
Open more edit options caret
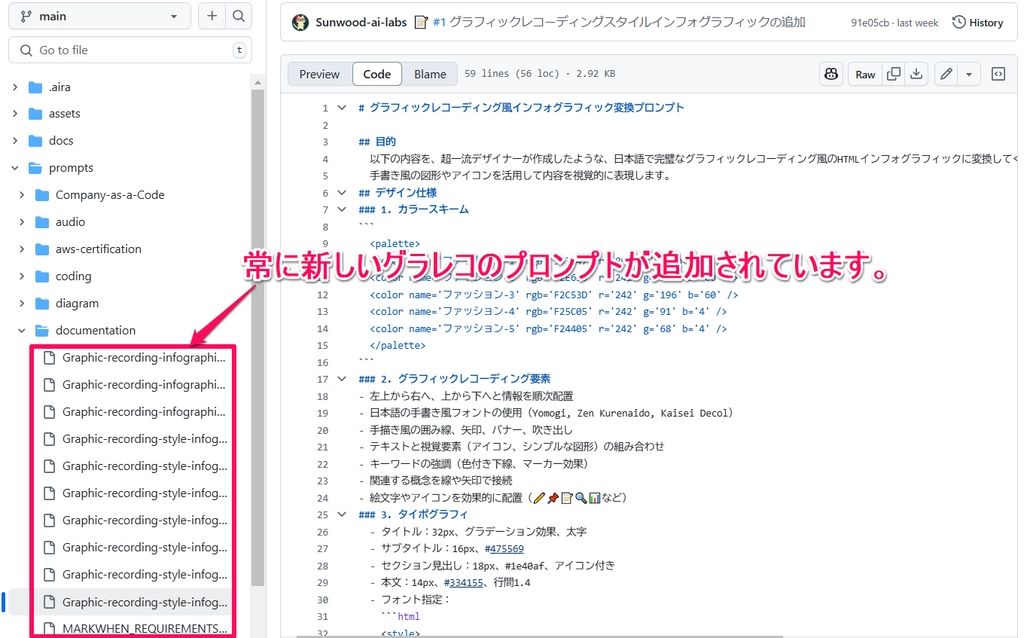pos(969,74)
